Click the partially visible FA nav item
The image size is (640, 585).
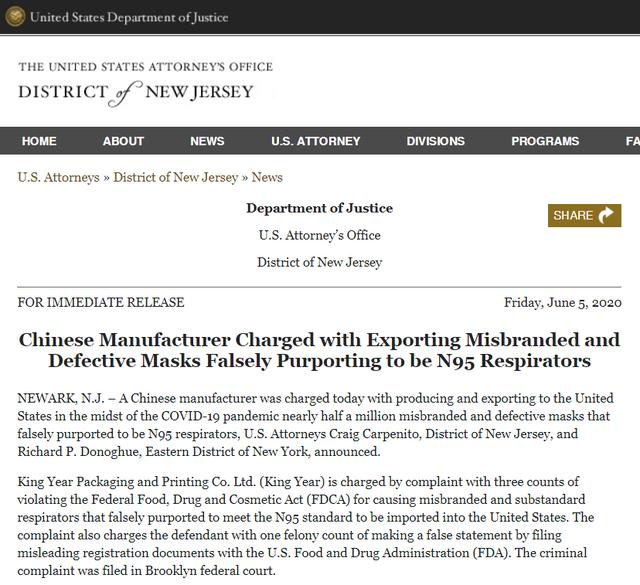[x=633, y=141]
